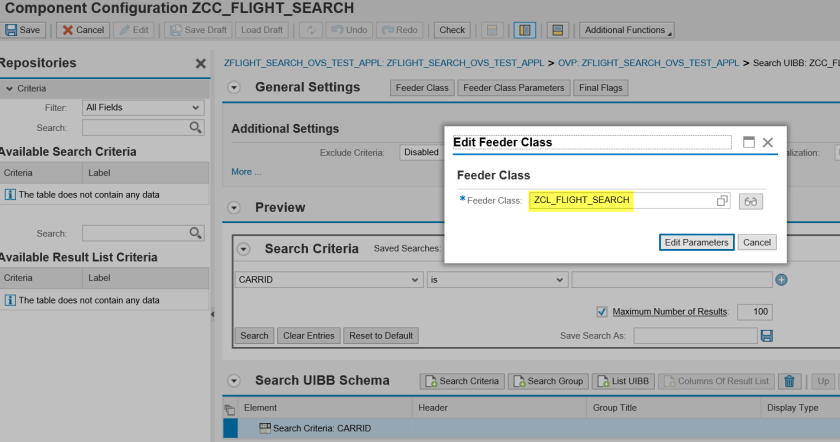The image size is (840, 442).
Task: Click the Edit Parameters button
Action: [698, 242]
